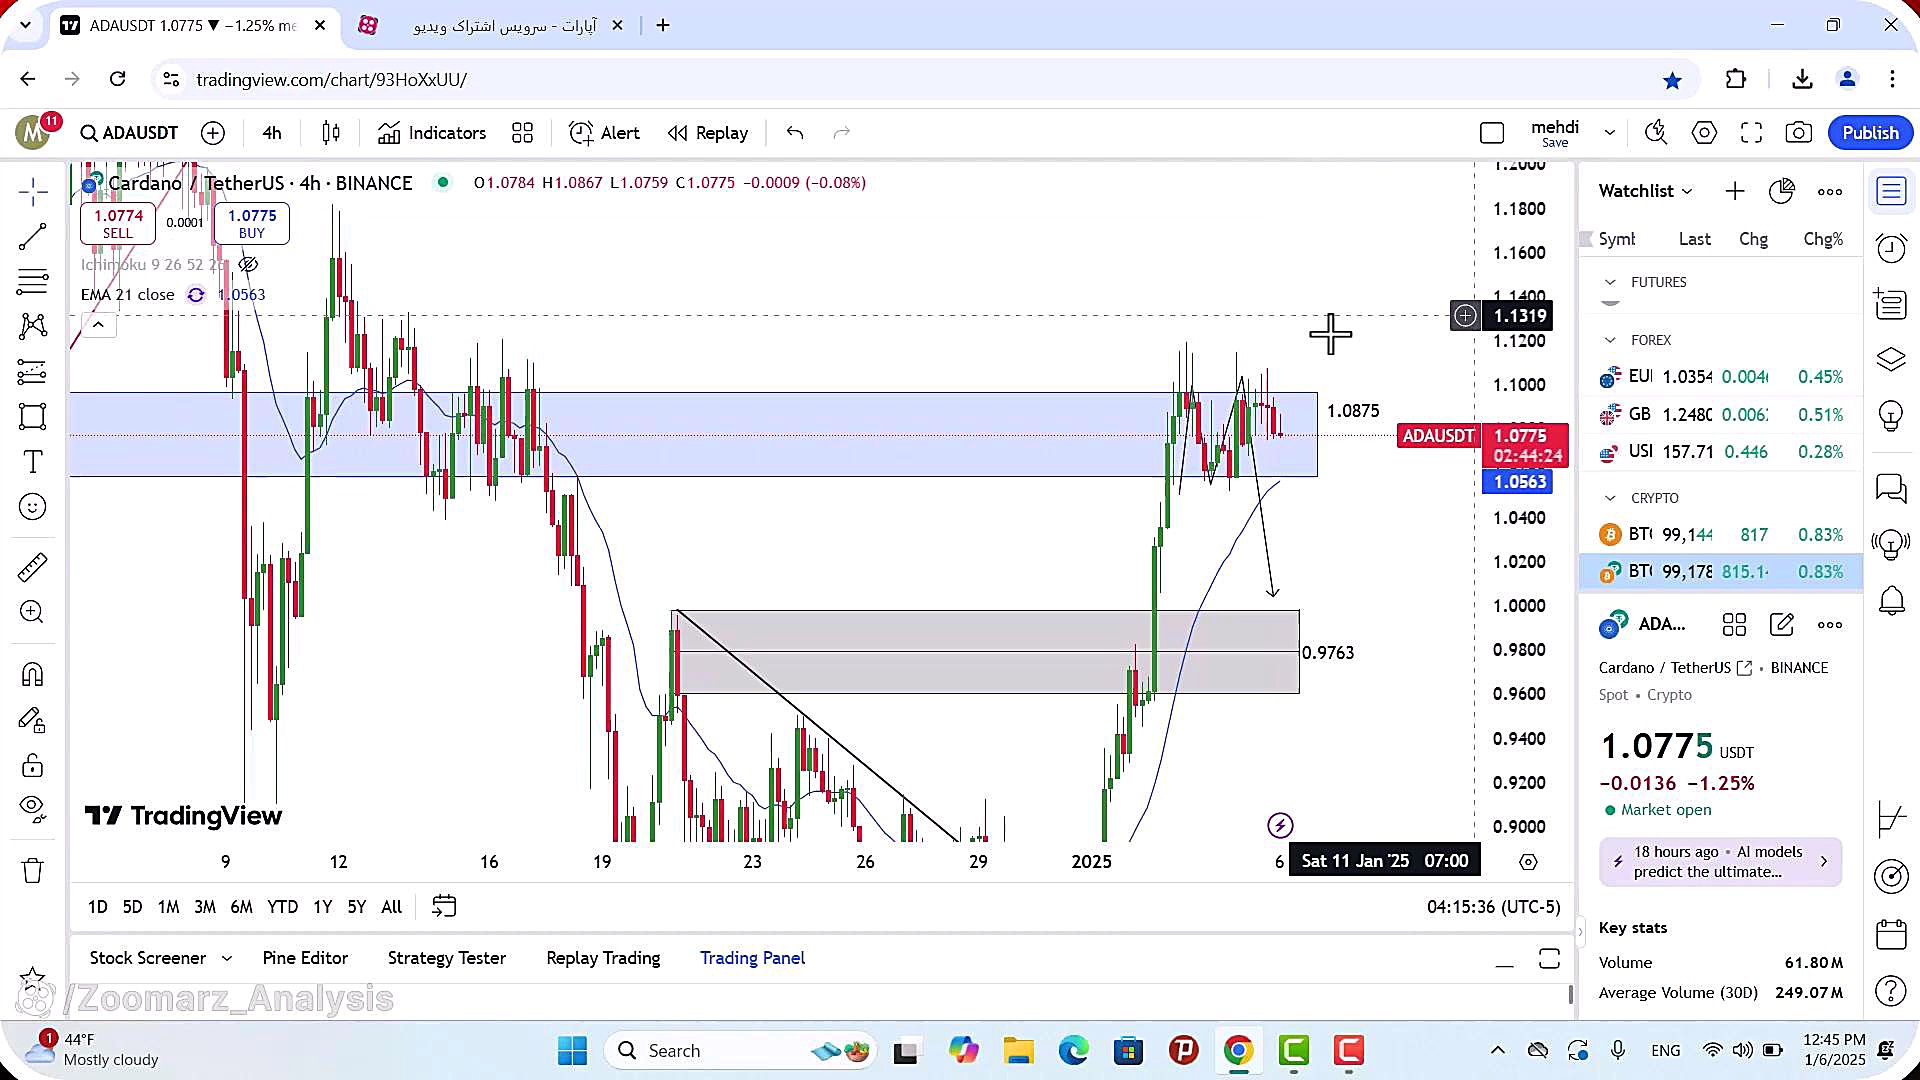1920x1080 pixels.
Task: Toggle stay in drawing mode
Action: point(32,721)
